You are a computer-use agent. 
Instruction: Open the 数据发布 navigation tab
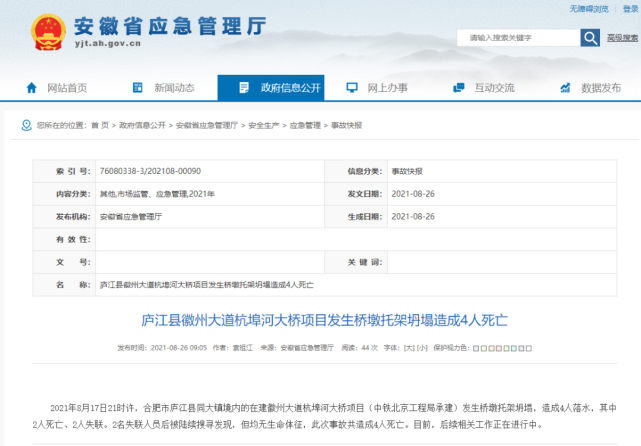590,87
